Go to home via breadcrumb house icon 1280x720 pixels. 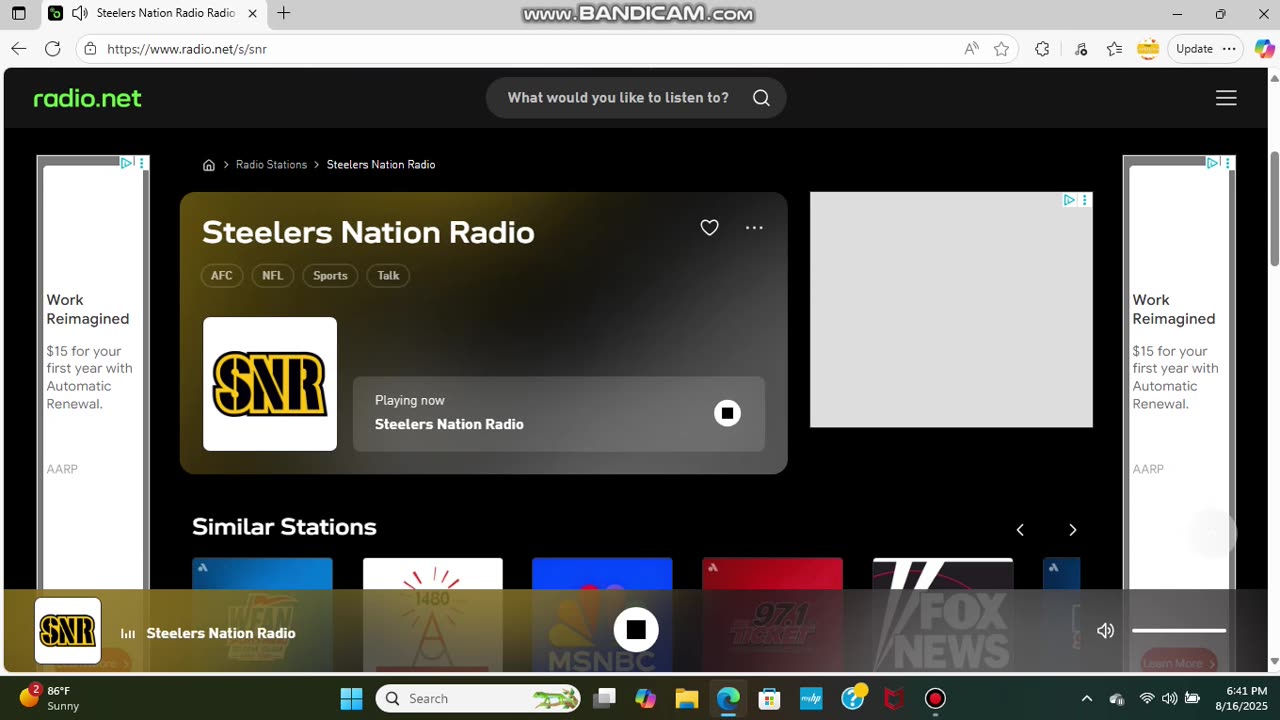pos(209,165)
